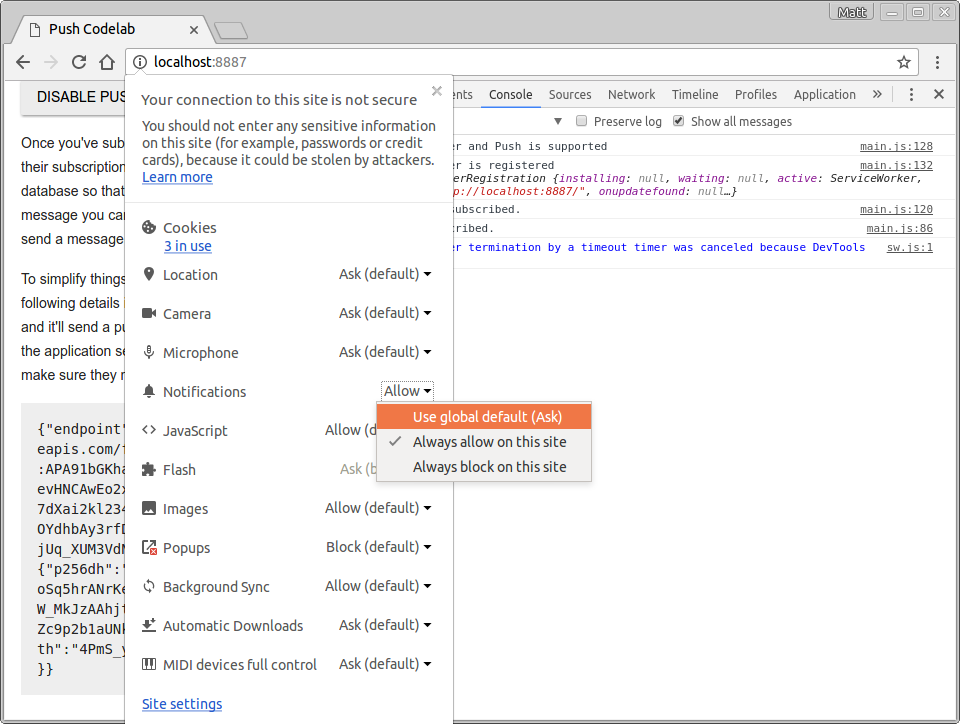Open the Popups Block (default) dropdown
The width and height of the screenshot is (960, 724).
pyautogui.click(x=379, y=547)
